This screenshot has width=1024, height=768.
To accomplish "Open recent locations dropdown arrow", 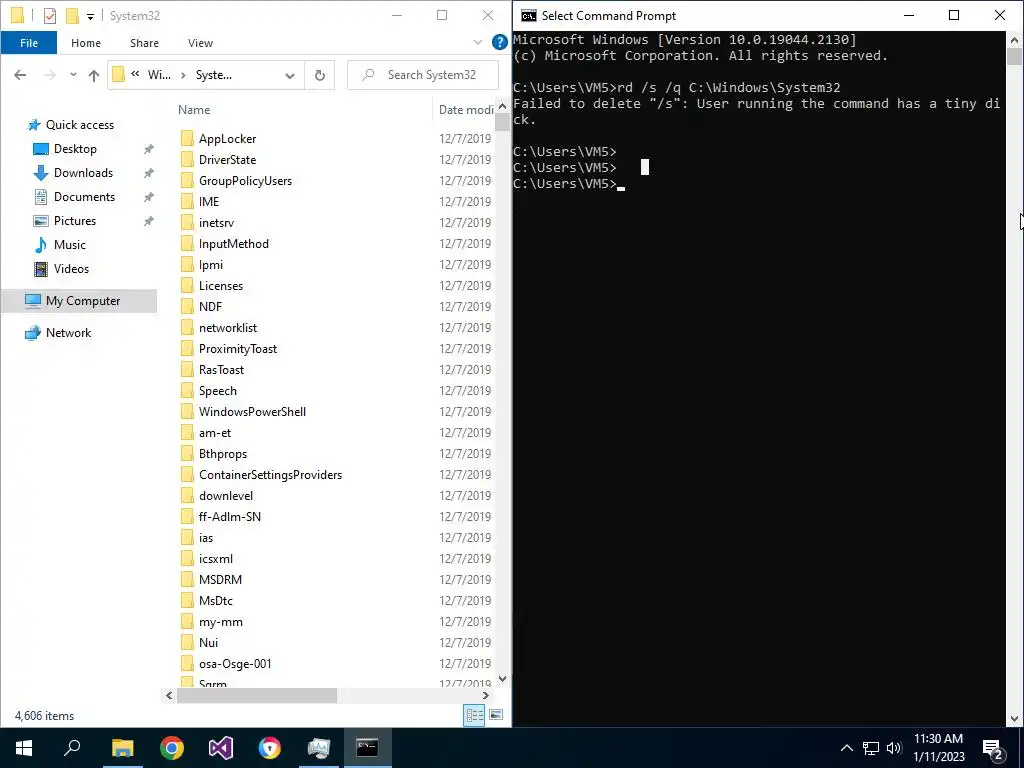I will click(73, 75).
